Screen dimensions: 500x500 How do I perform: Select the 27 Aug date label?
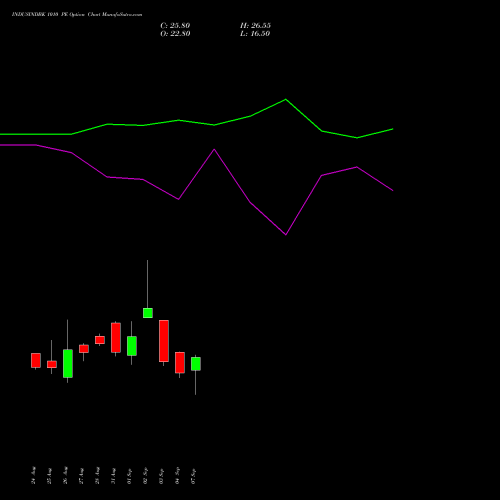[81, 476]
